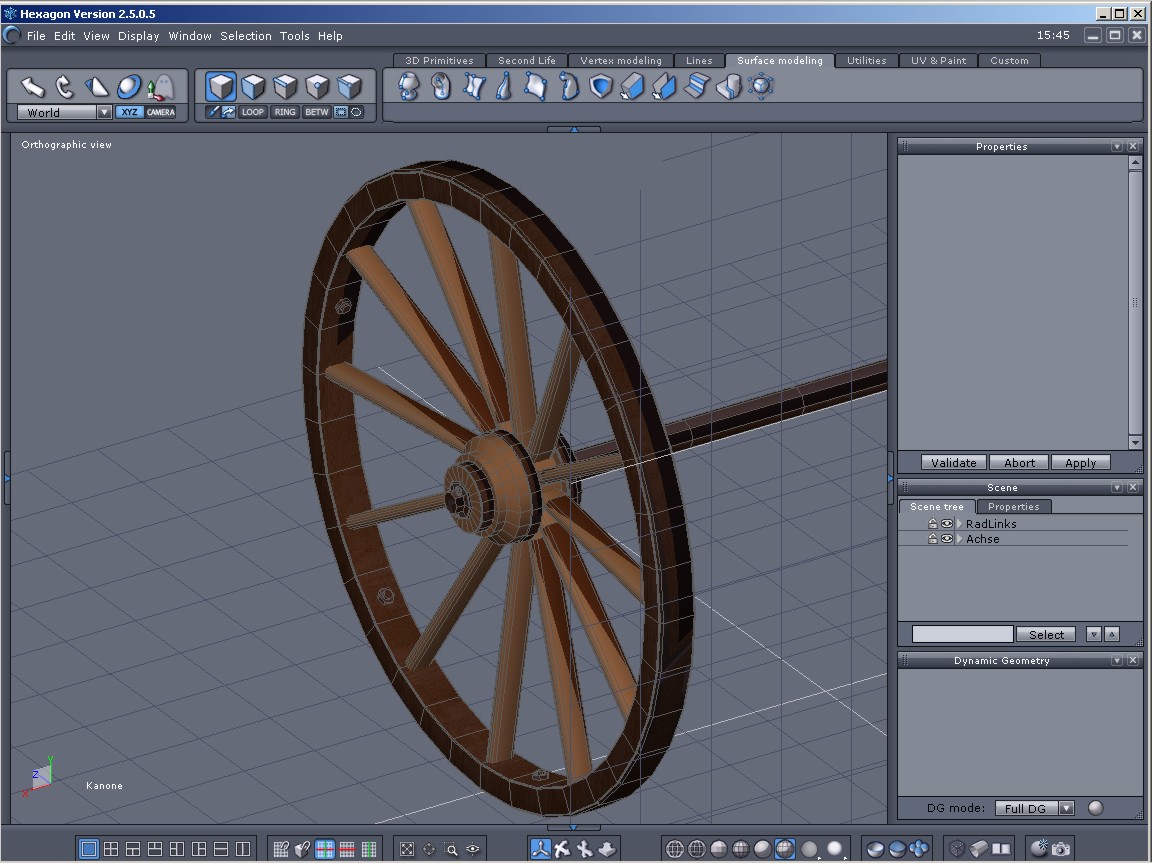Select the arrow selection tool
Screen dimensions: 1152x864
pyautogui.click(x=32, y=87)
